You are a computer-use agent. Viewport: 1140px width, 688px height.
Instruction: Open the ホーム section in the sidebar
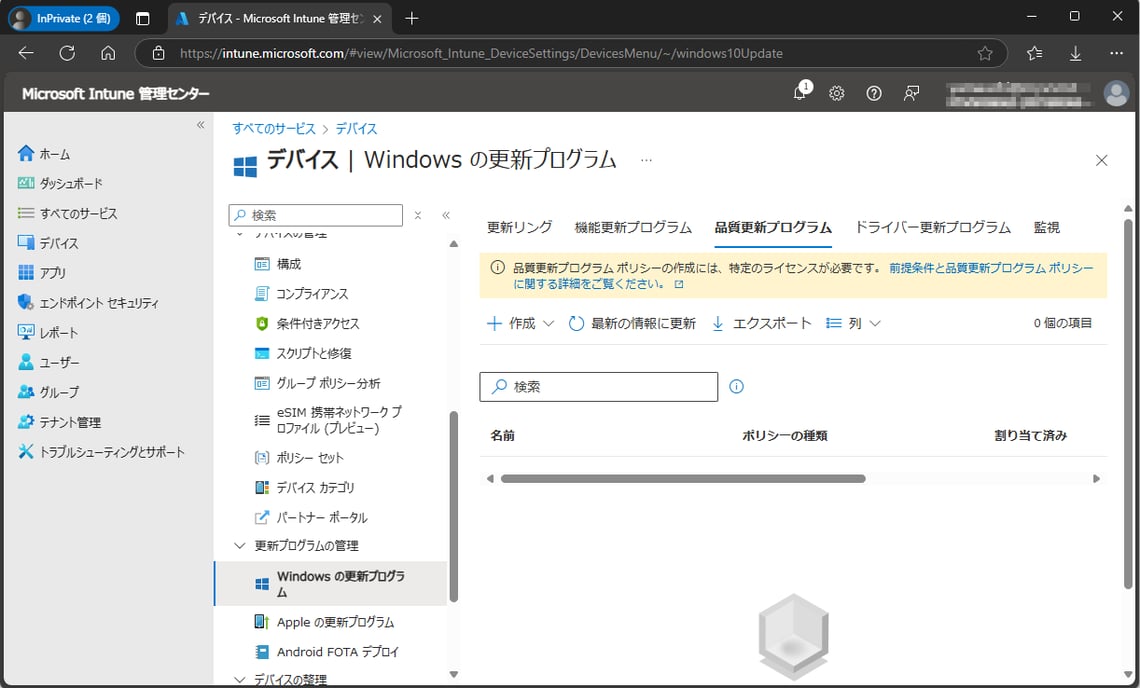(x=50, y=153)
